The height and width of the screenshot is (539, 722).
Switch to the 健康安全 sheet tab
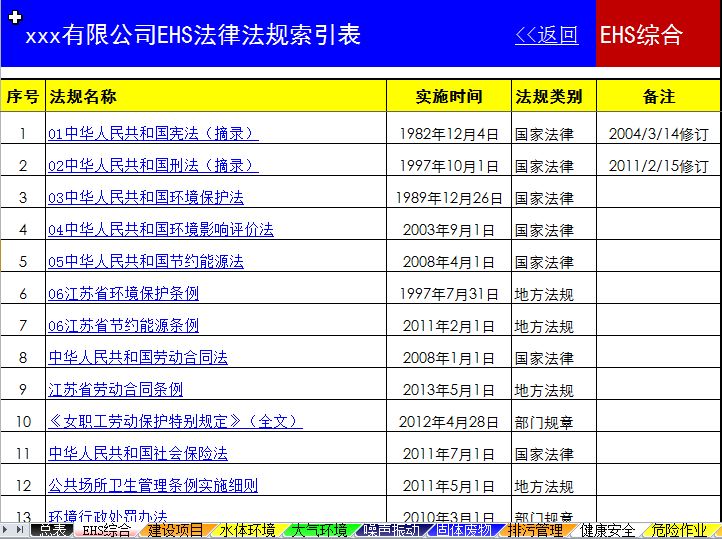(x=607, y=530)
